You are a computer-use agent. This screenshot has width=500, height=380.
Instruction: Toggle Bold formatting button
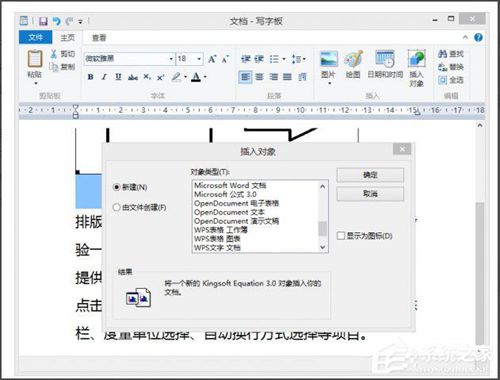tap(90, 77)
